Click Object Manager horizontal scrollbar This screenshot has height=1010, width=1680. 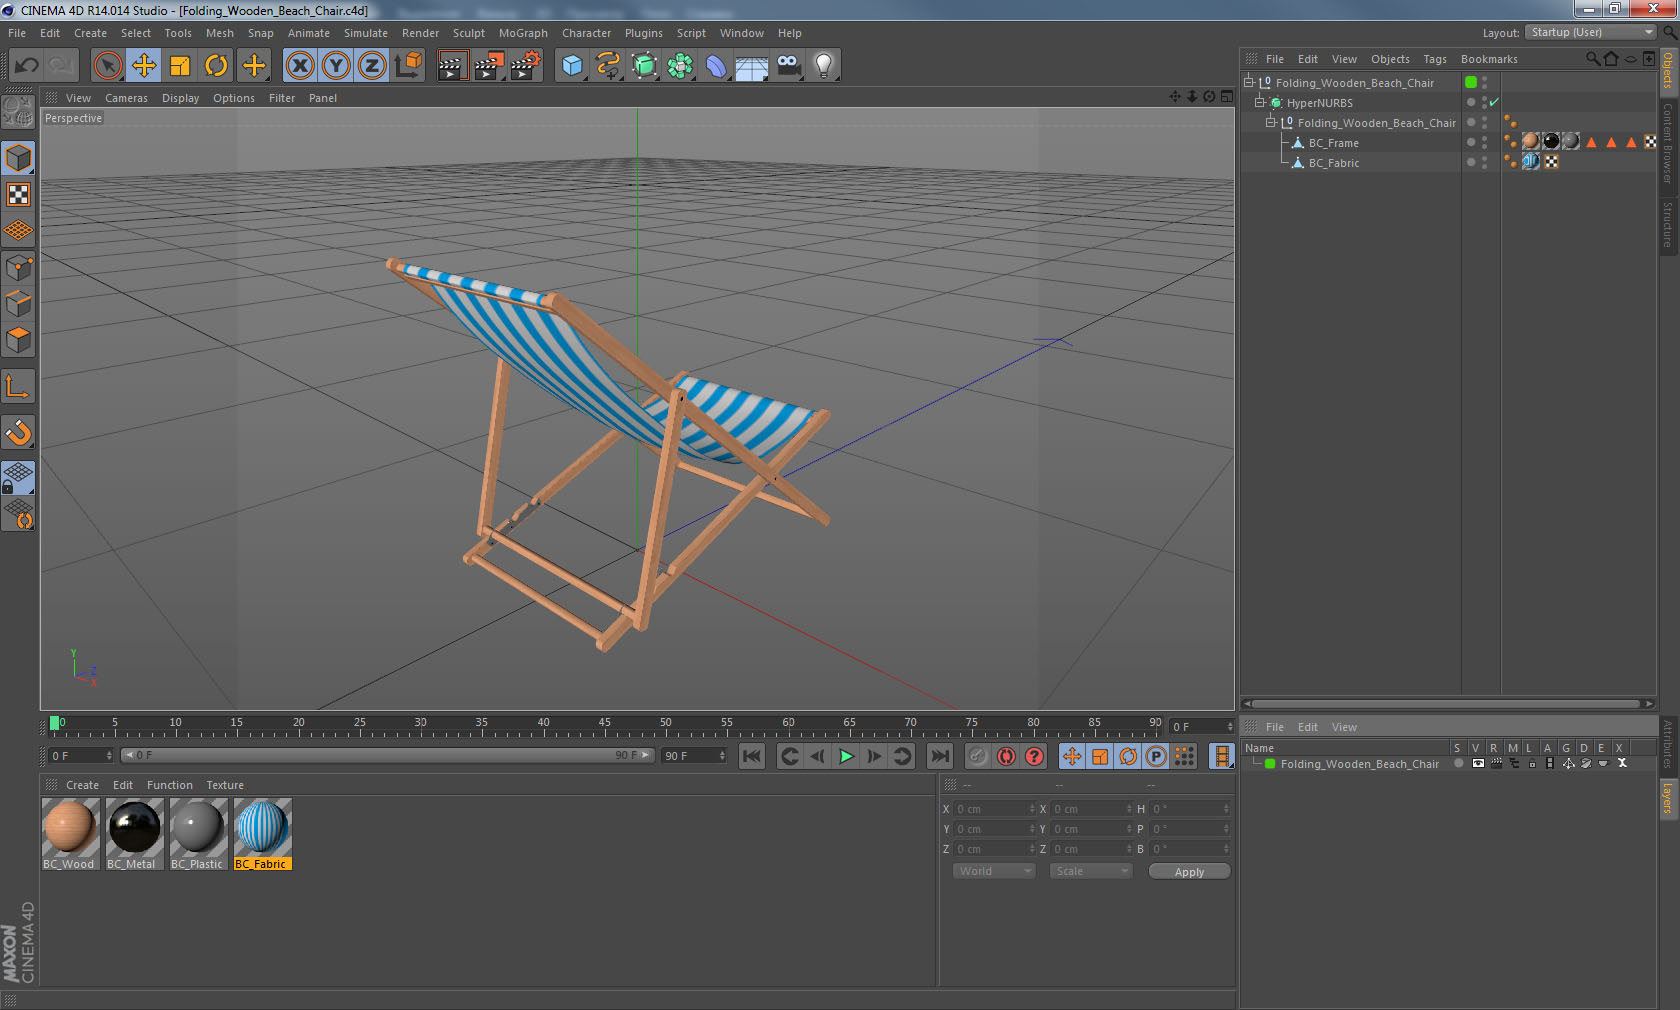pyautogui.click(x=1448, y=704)
